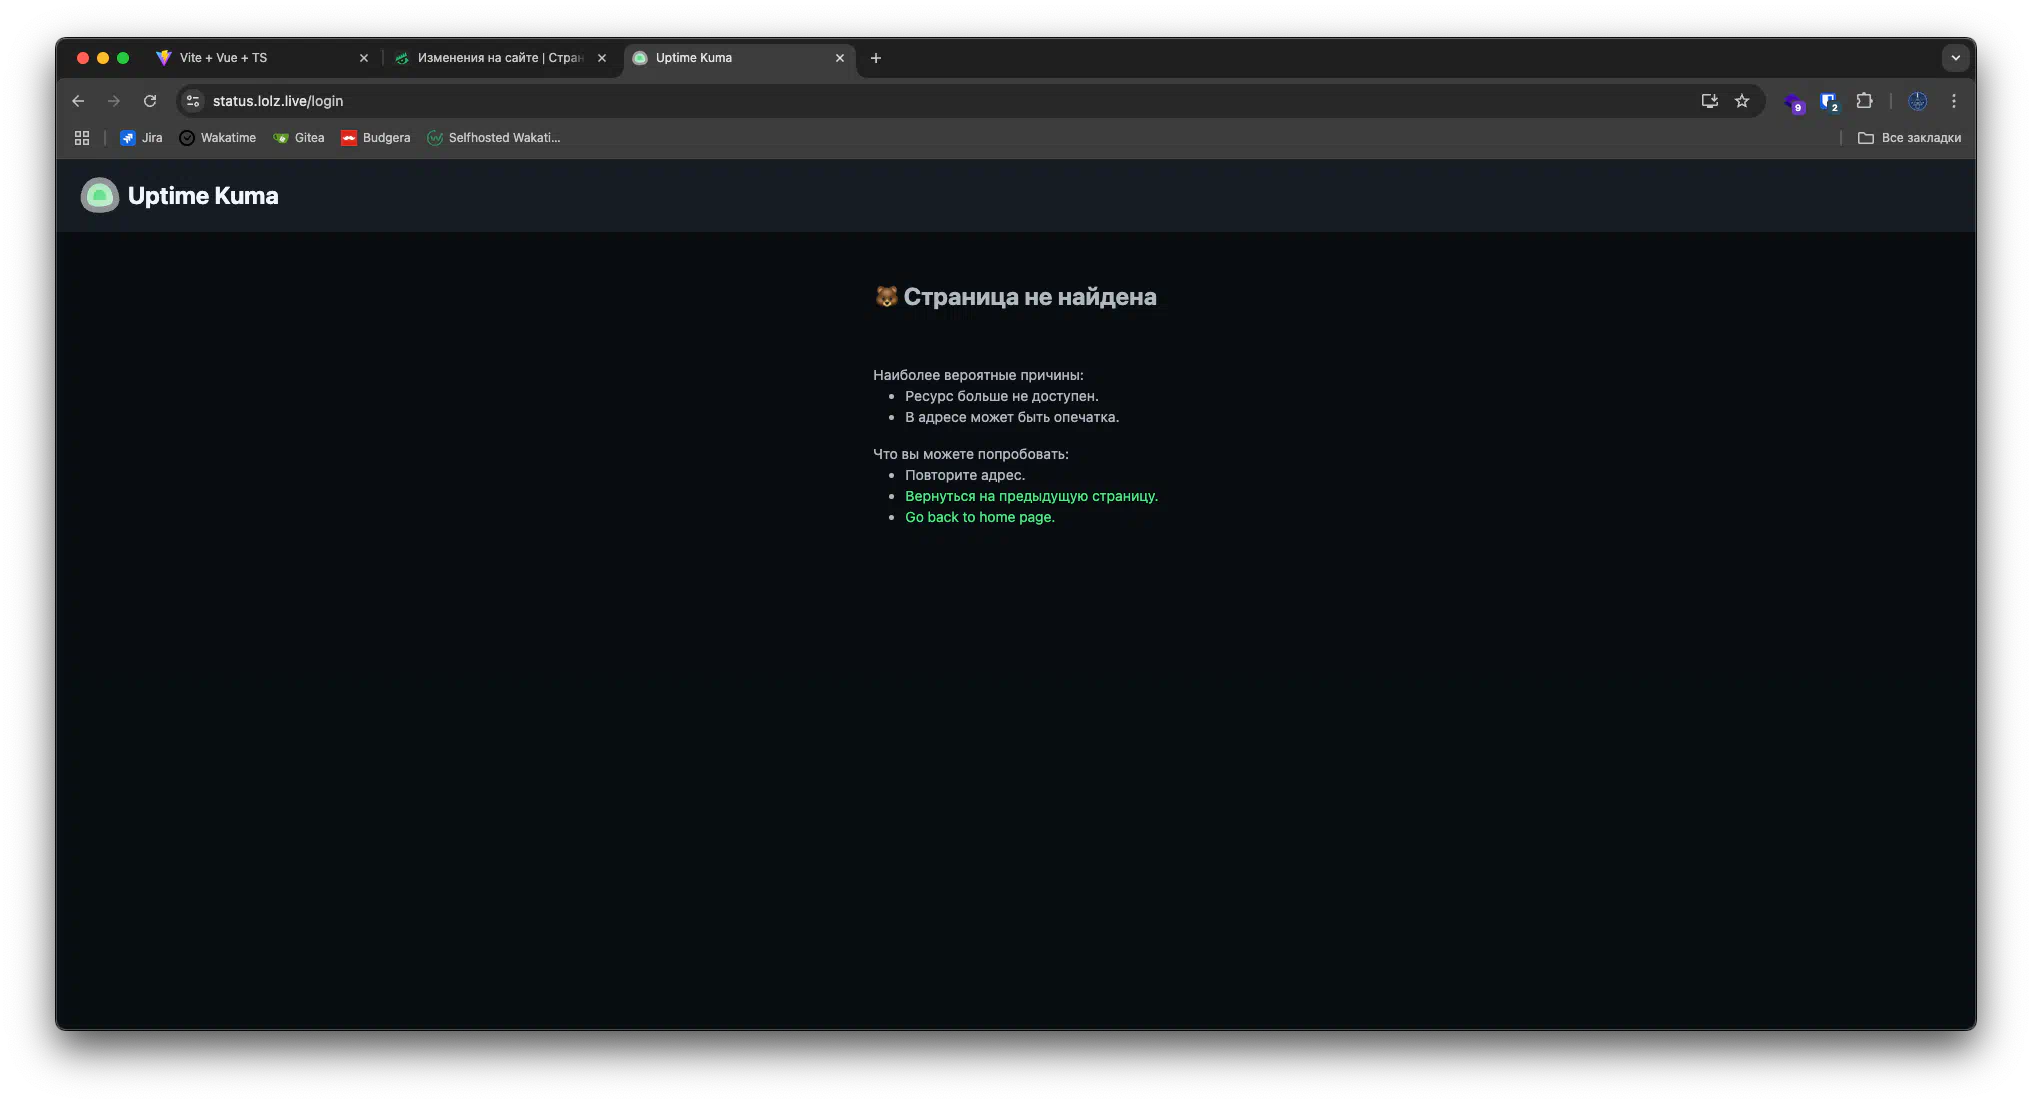Bookmark this page with star icon
Viewport: 2032px width, 1104px height.
(1742, 101)
